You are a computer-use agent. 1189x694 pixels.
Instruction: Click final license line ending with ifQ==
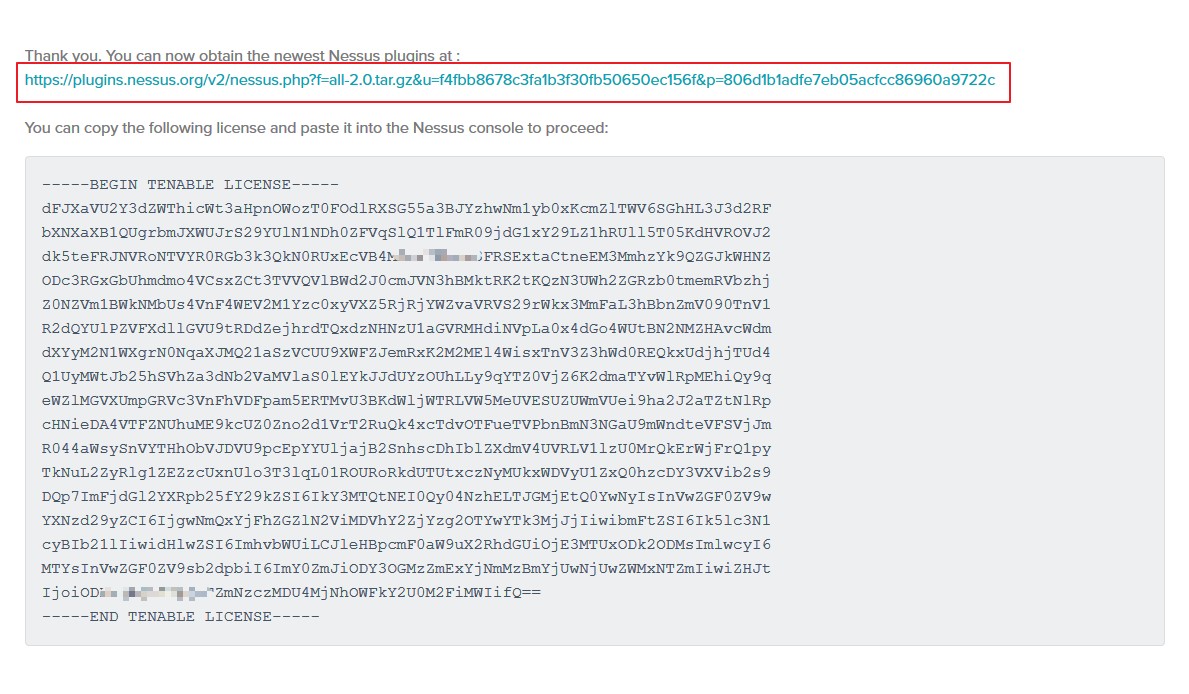290,593
